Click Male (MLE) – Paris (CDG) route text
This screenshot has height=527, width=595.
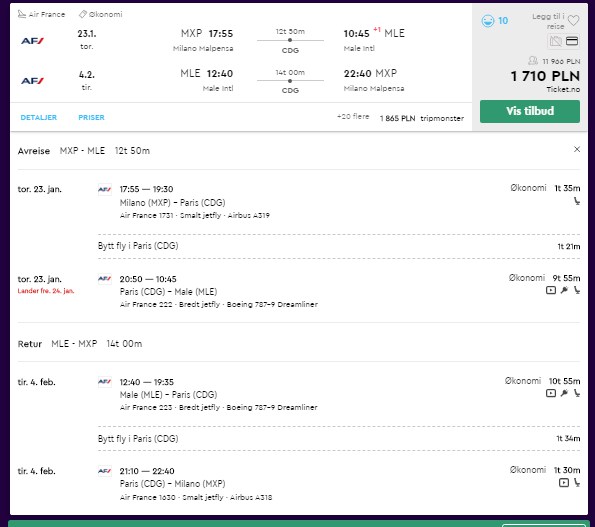pos(168,395)
